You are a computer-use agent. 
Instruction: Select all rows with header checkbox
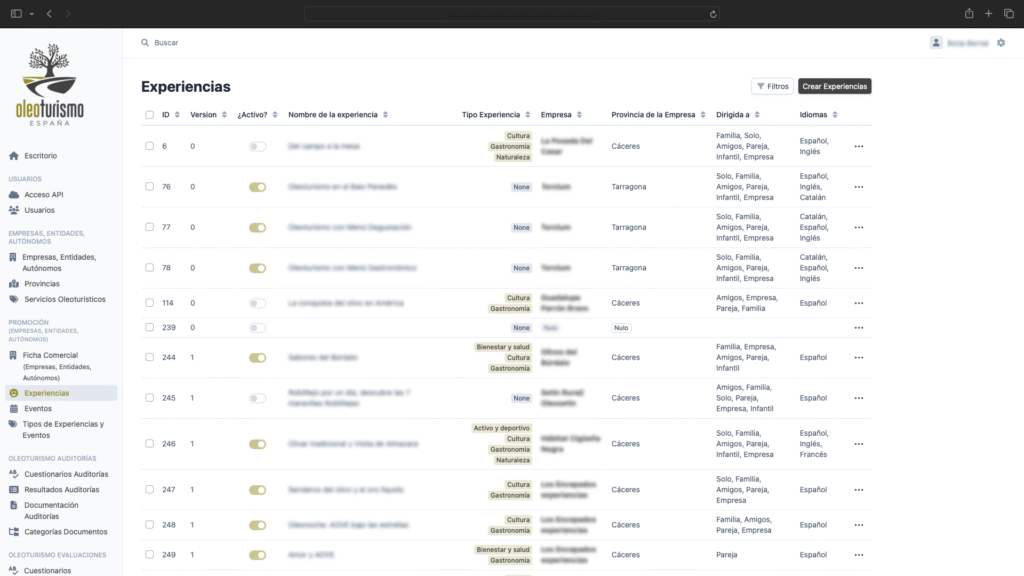[x=150, y=115]
